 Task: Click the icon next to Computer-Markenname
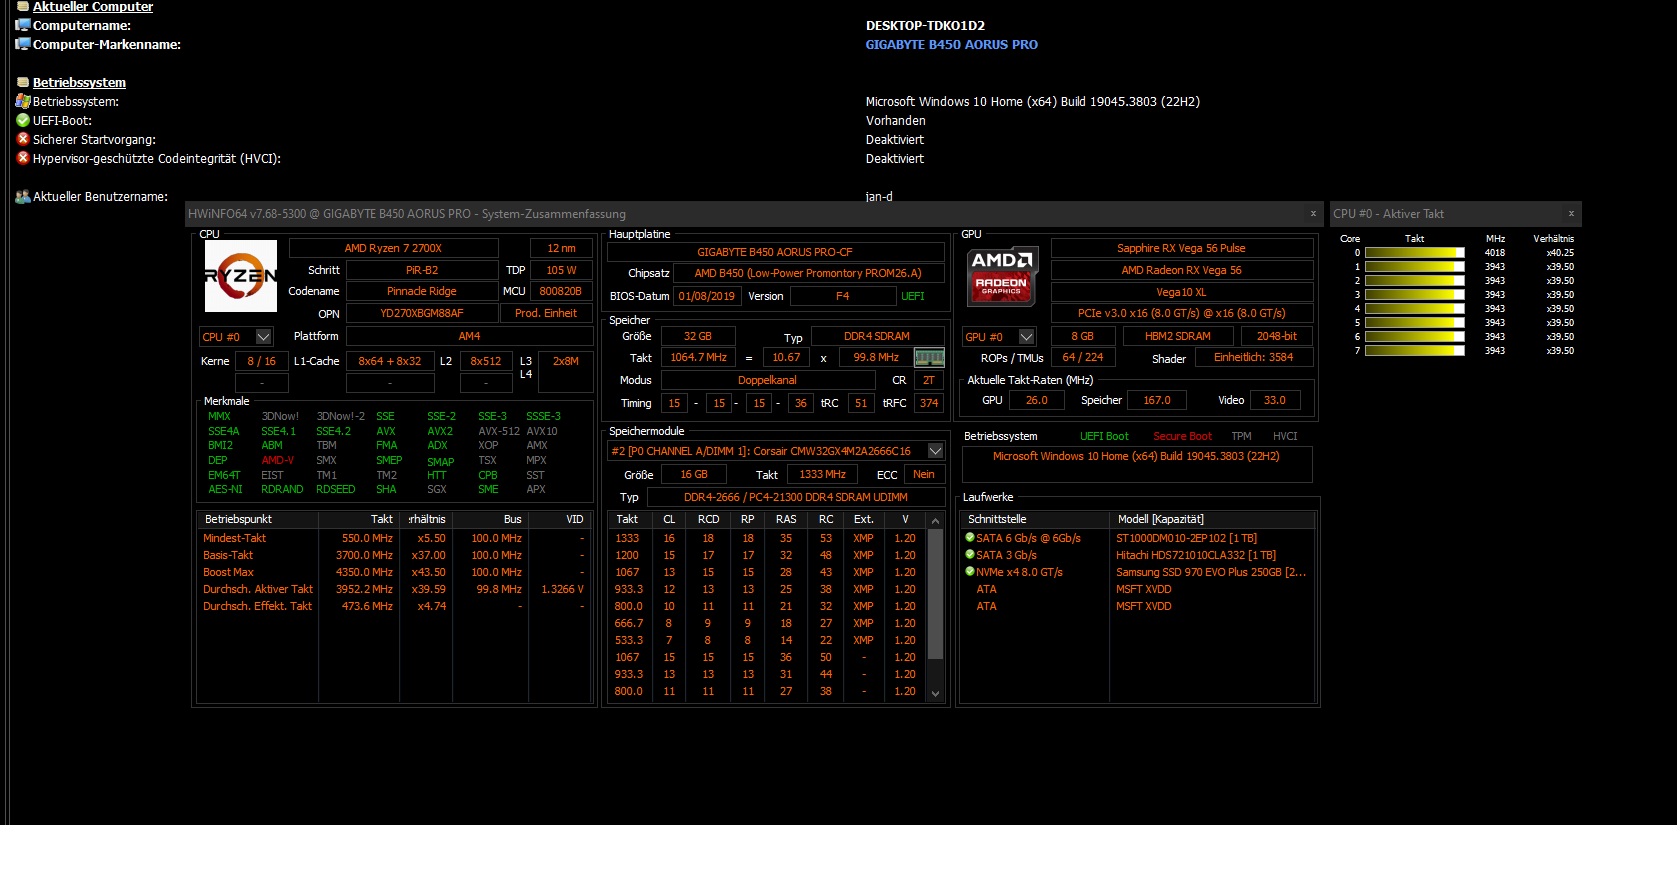point(23,44)
